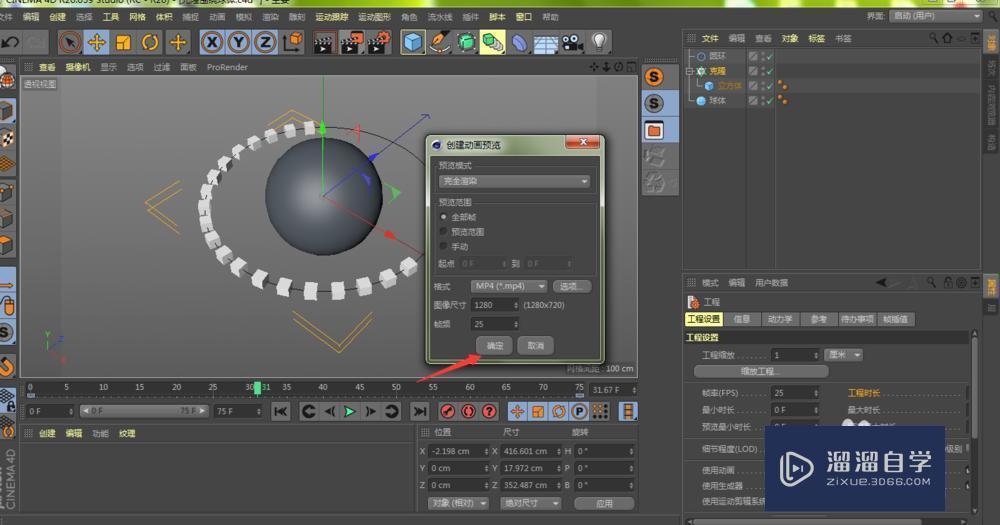This screenshot has height=525, width=1000.
Task: Add a Camera object
Action: (x=572, y=43)
